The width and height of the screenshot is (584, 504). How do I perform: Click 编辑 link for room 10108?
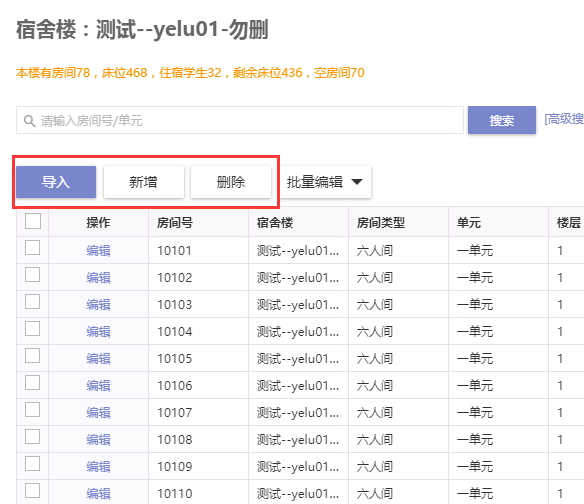pyautogui.click(x=98, y=440)
